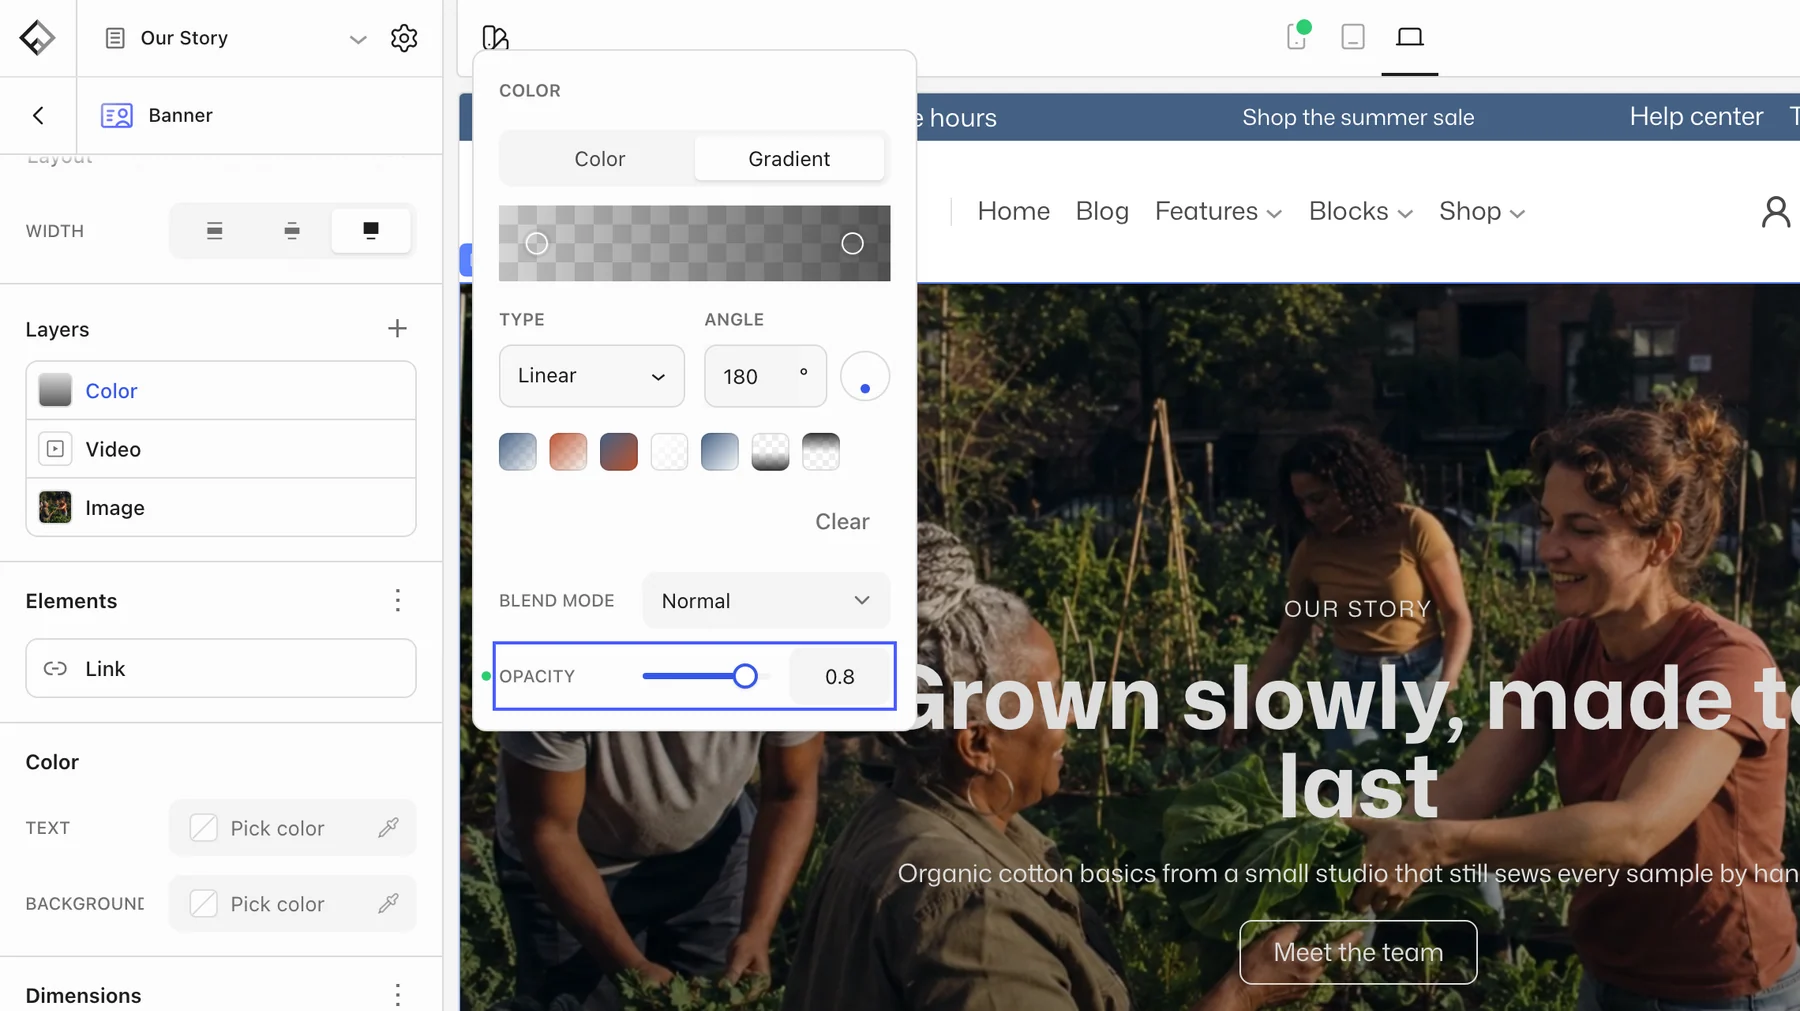Click the opacity slider handle
The image size is (1800, 1011).
pyautogui.click(x=745, y=676)
